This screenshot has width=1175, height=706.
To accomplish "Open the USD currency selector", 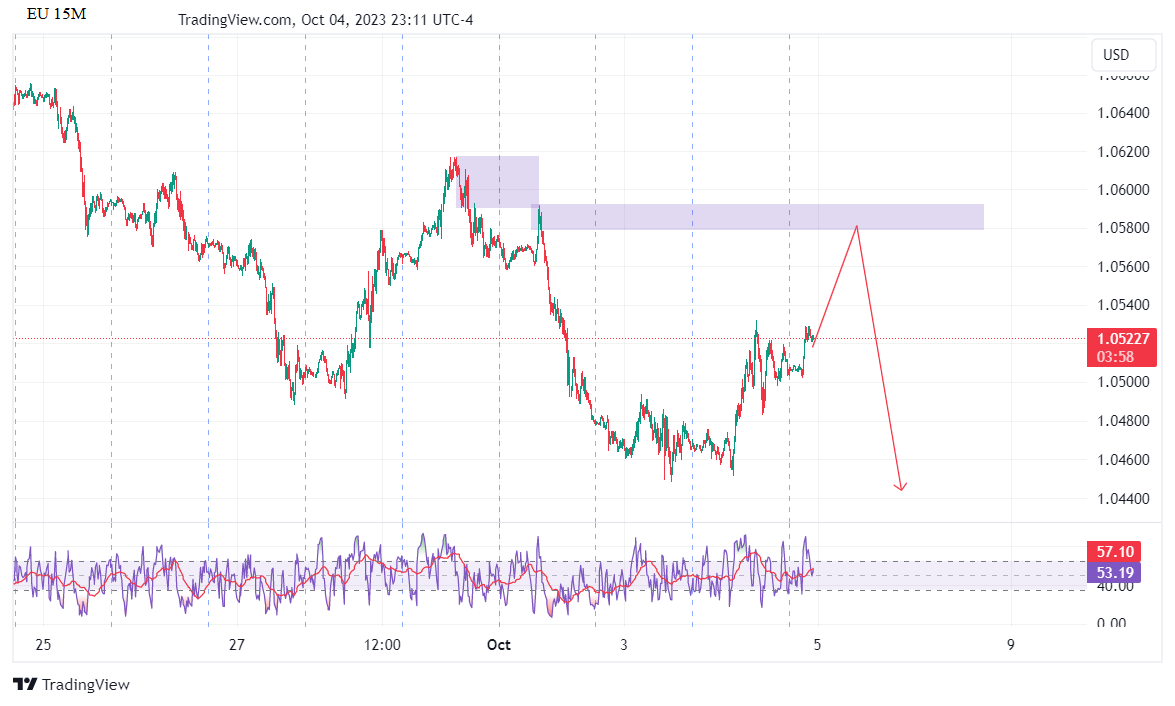I will [x=1115, y=55].
